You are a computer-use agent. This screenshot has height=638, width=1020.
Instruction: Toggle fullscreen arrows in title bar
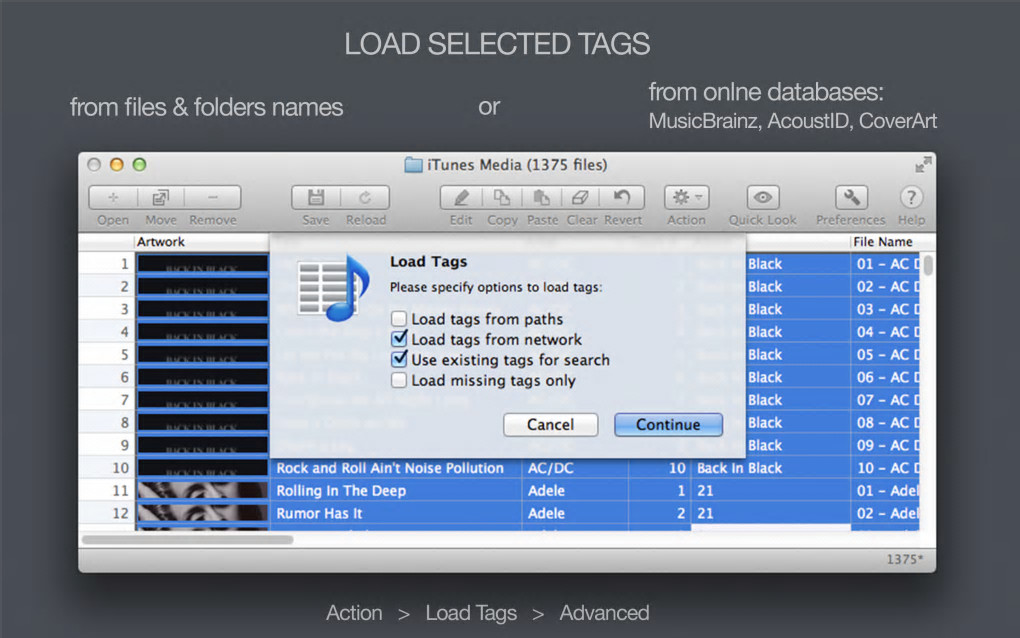point(922,165)
